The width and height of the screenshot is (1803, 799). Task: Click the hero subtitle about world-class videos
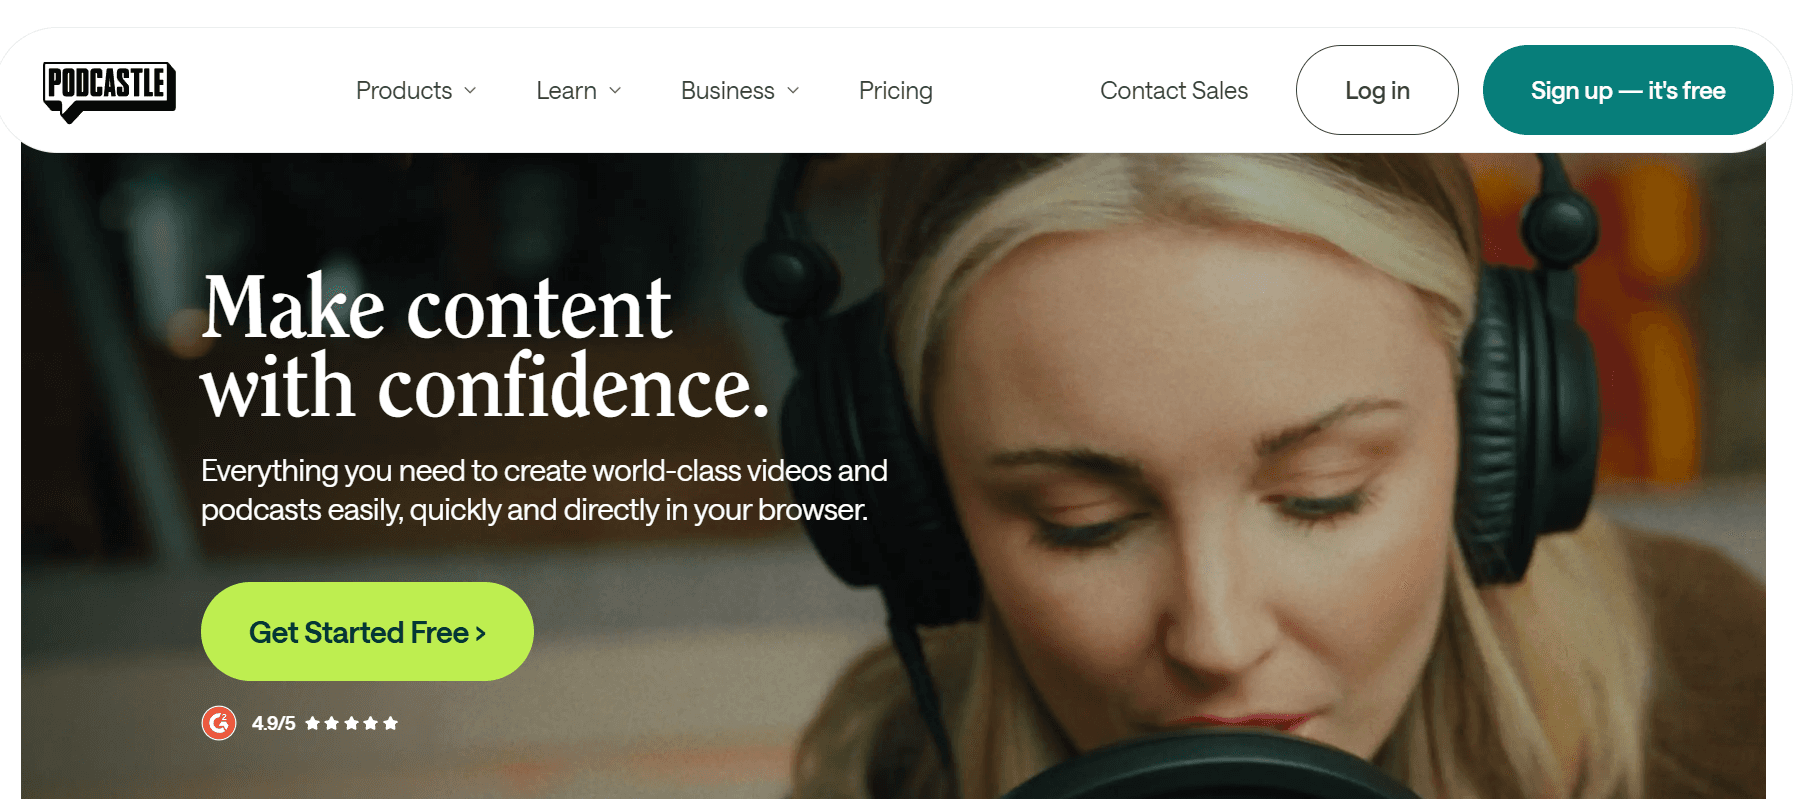click(544, 490)
